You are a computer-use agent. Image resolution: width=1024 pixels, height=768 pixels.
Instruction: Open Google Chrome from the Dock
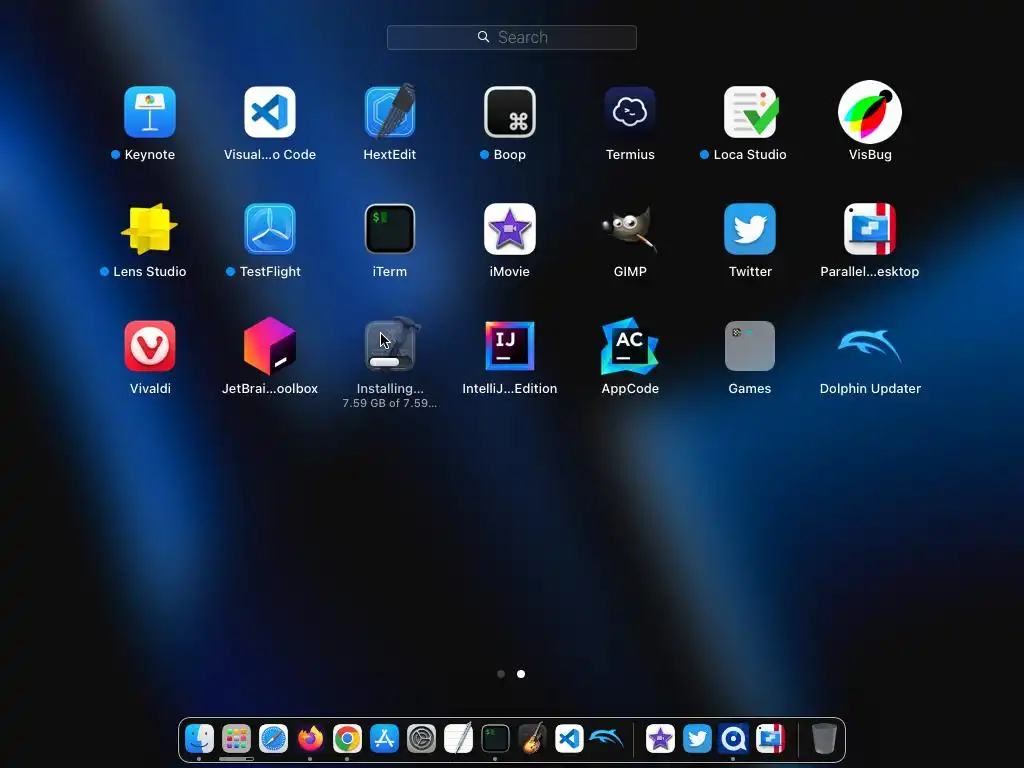click(347, 739)
